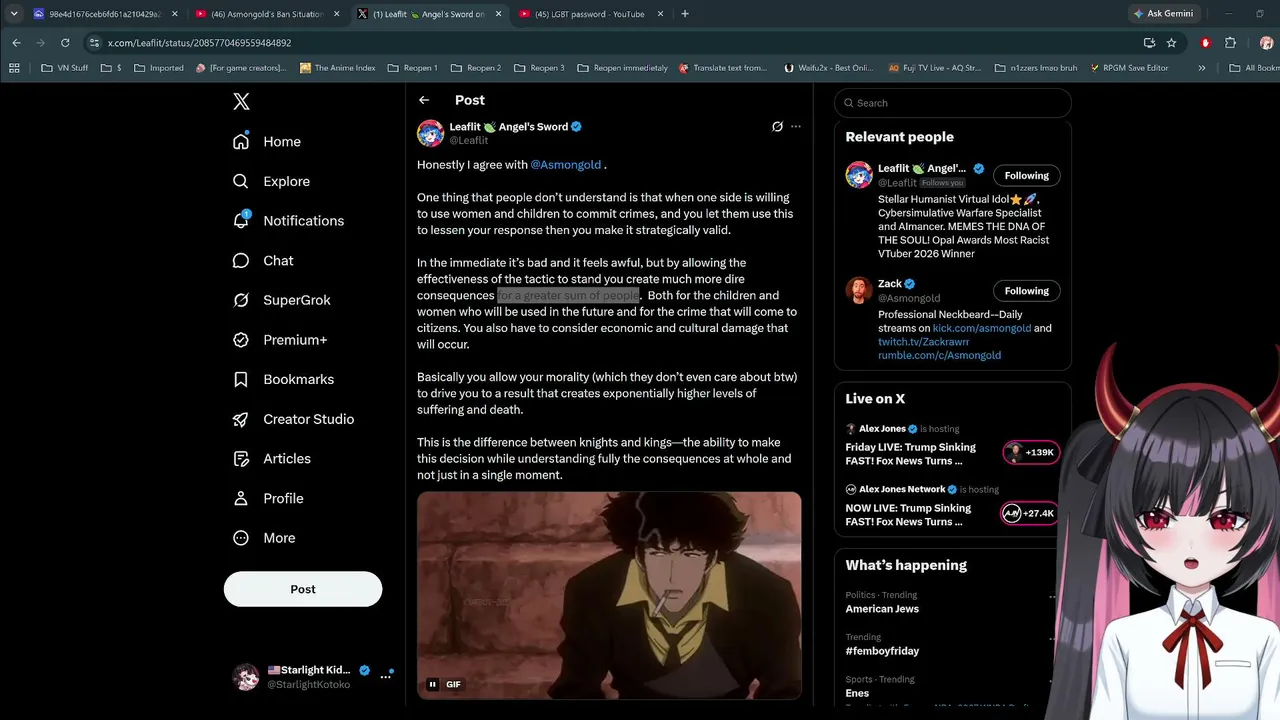The height and width of the screenshot is (720, 1280).
Task: Open a new browser tab
Action: (685, 14)
